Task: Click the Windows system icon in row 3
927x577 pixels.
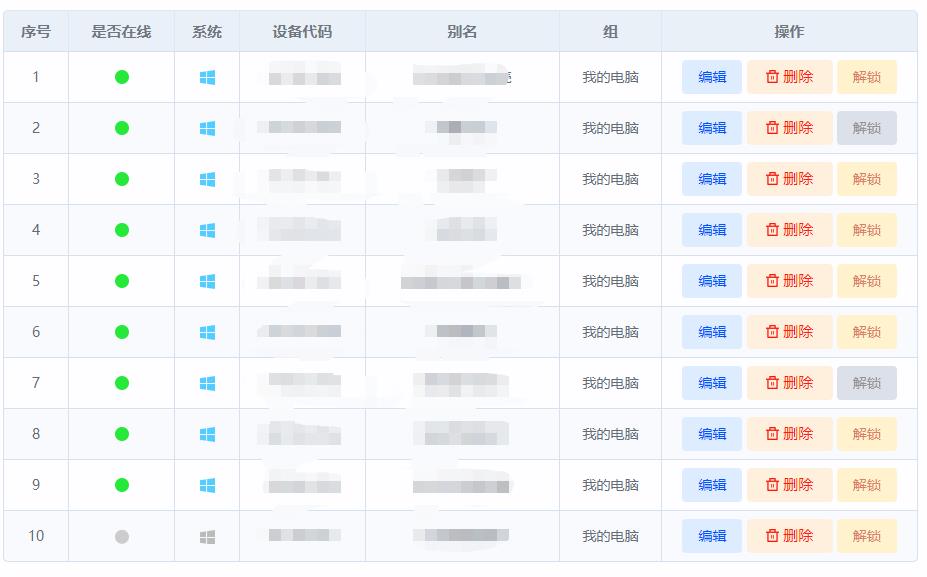Action: [x=208, y=179]
